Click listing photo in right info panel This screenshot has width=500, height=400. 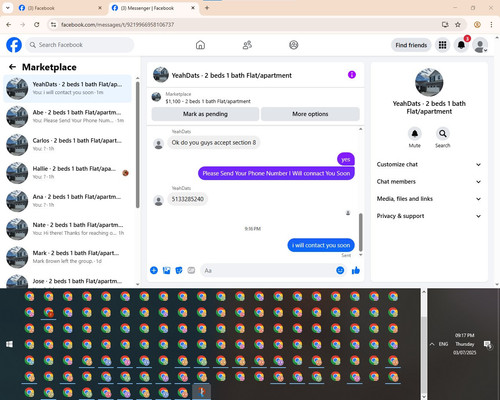click(429, 82)
